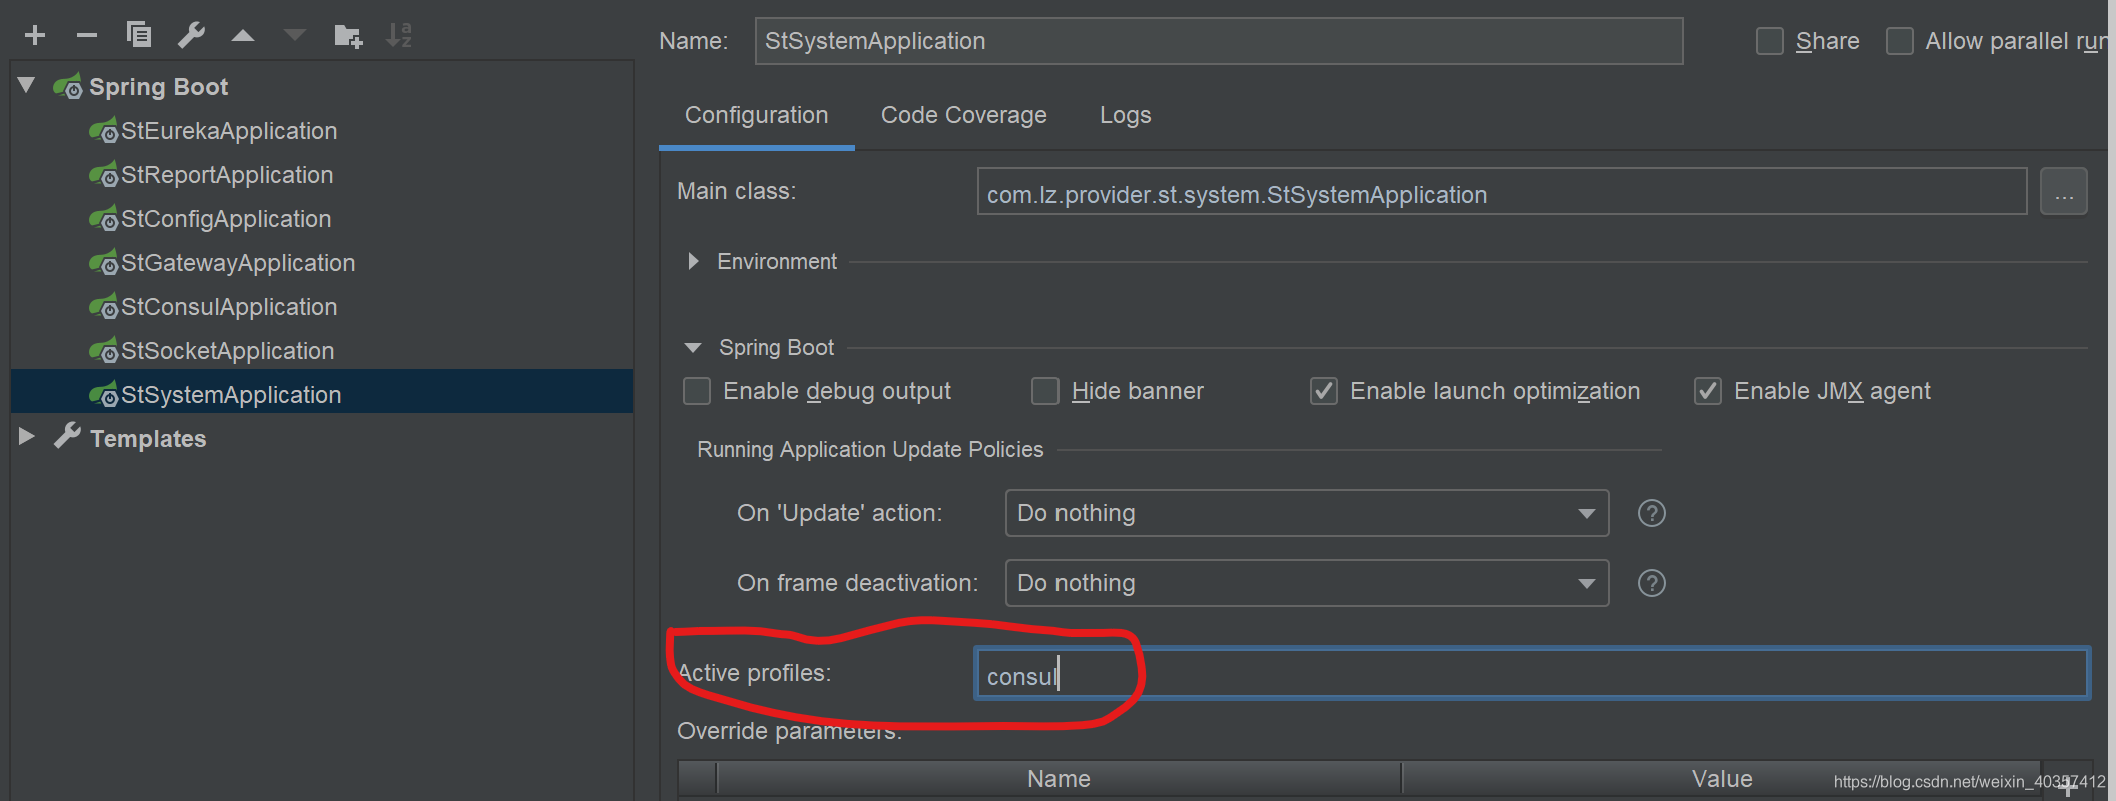Image resolution: width=2116 pixels, height=801 pixels.
Task: Toggle the Share checkbox
Action: (x=1770, y=41)
